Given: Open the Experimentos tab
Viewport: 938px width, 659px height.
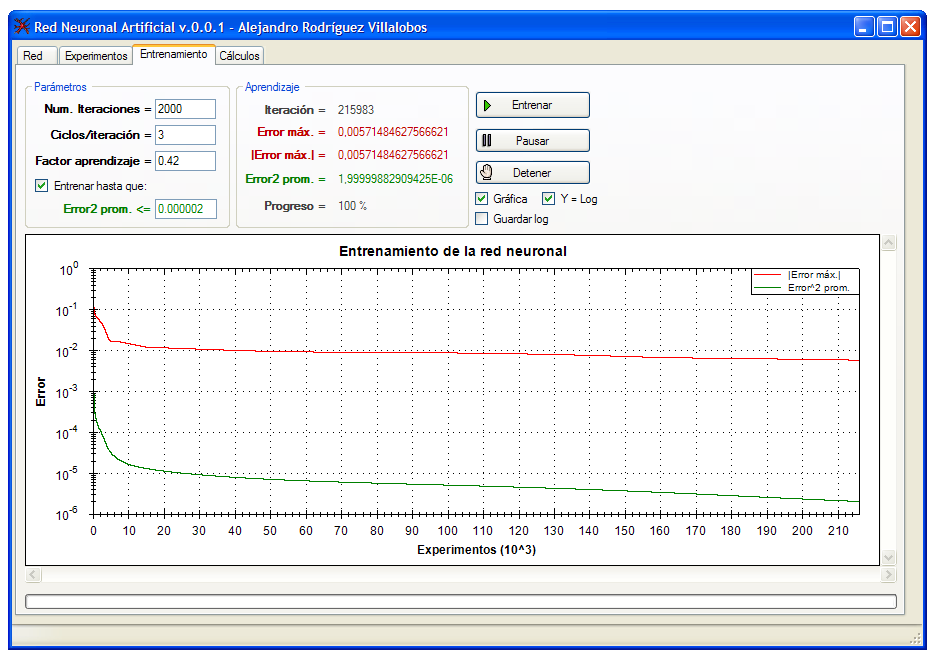Looking at the screenshot, I should [x=96, y=56].
